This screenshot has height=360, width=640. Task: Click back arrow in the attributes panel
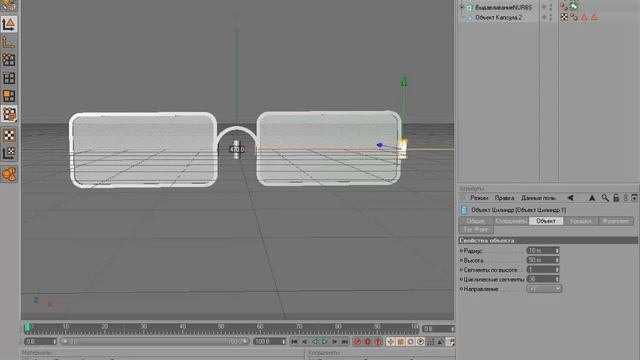(570, 198)
